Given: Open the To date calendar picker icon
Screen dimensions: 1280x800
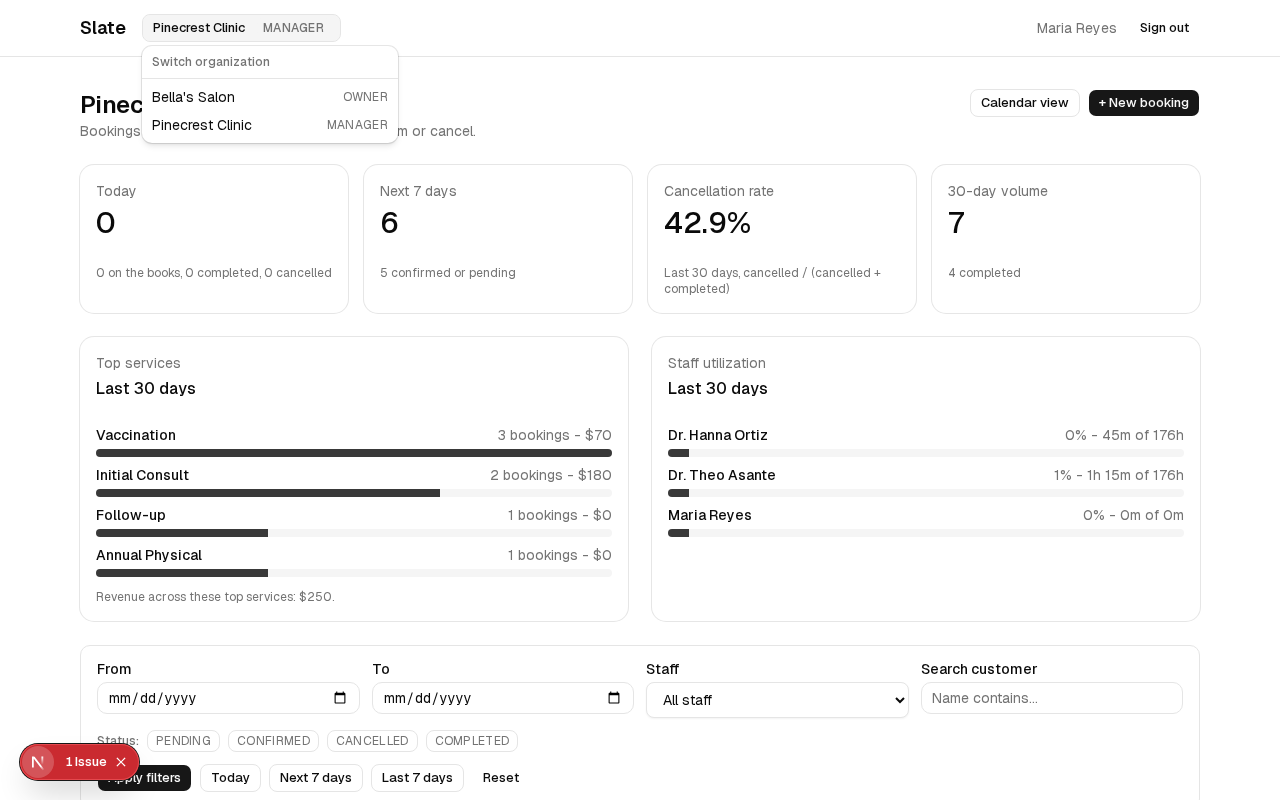Looking at the screenshot, I should (614, 698).
